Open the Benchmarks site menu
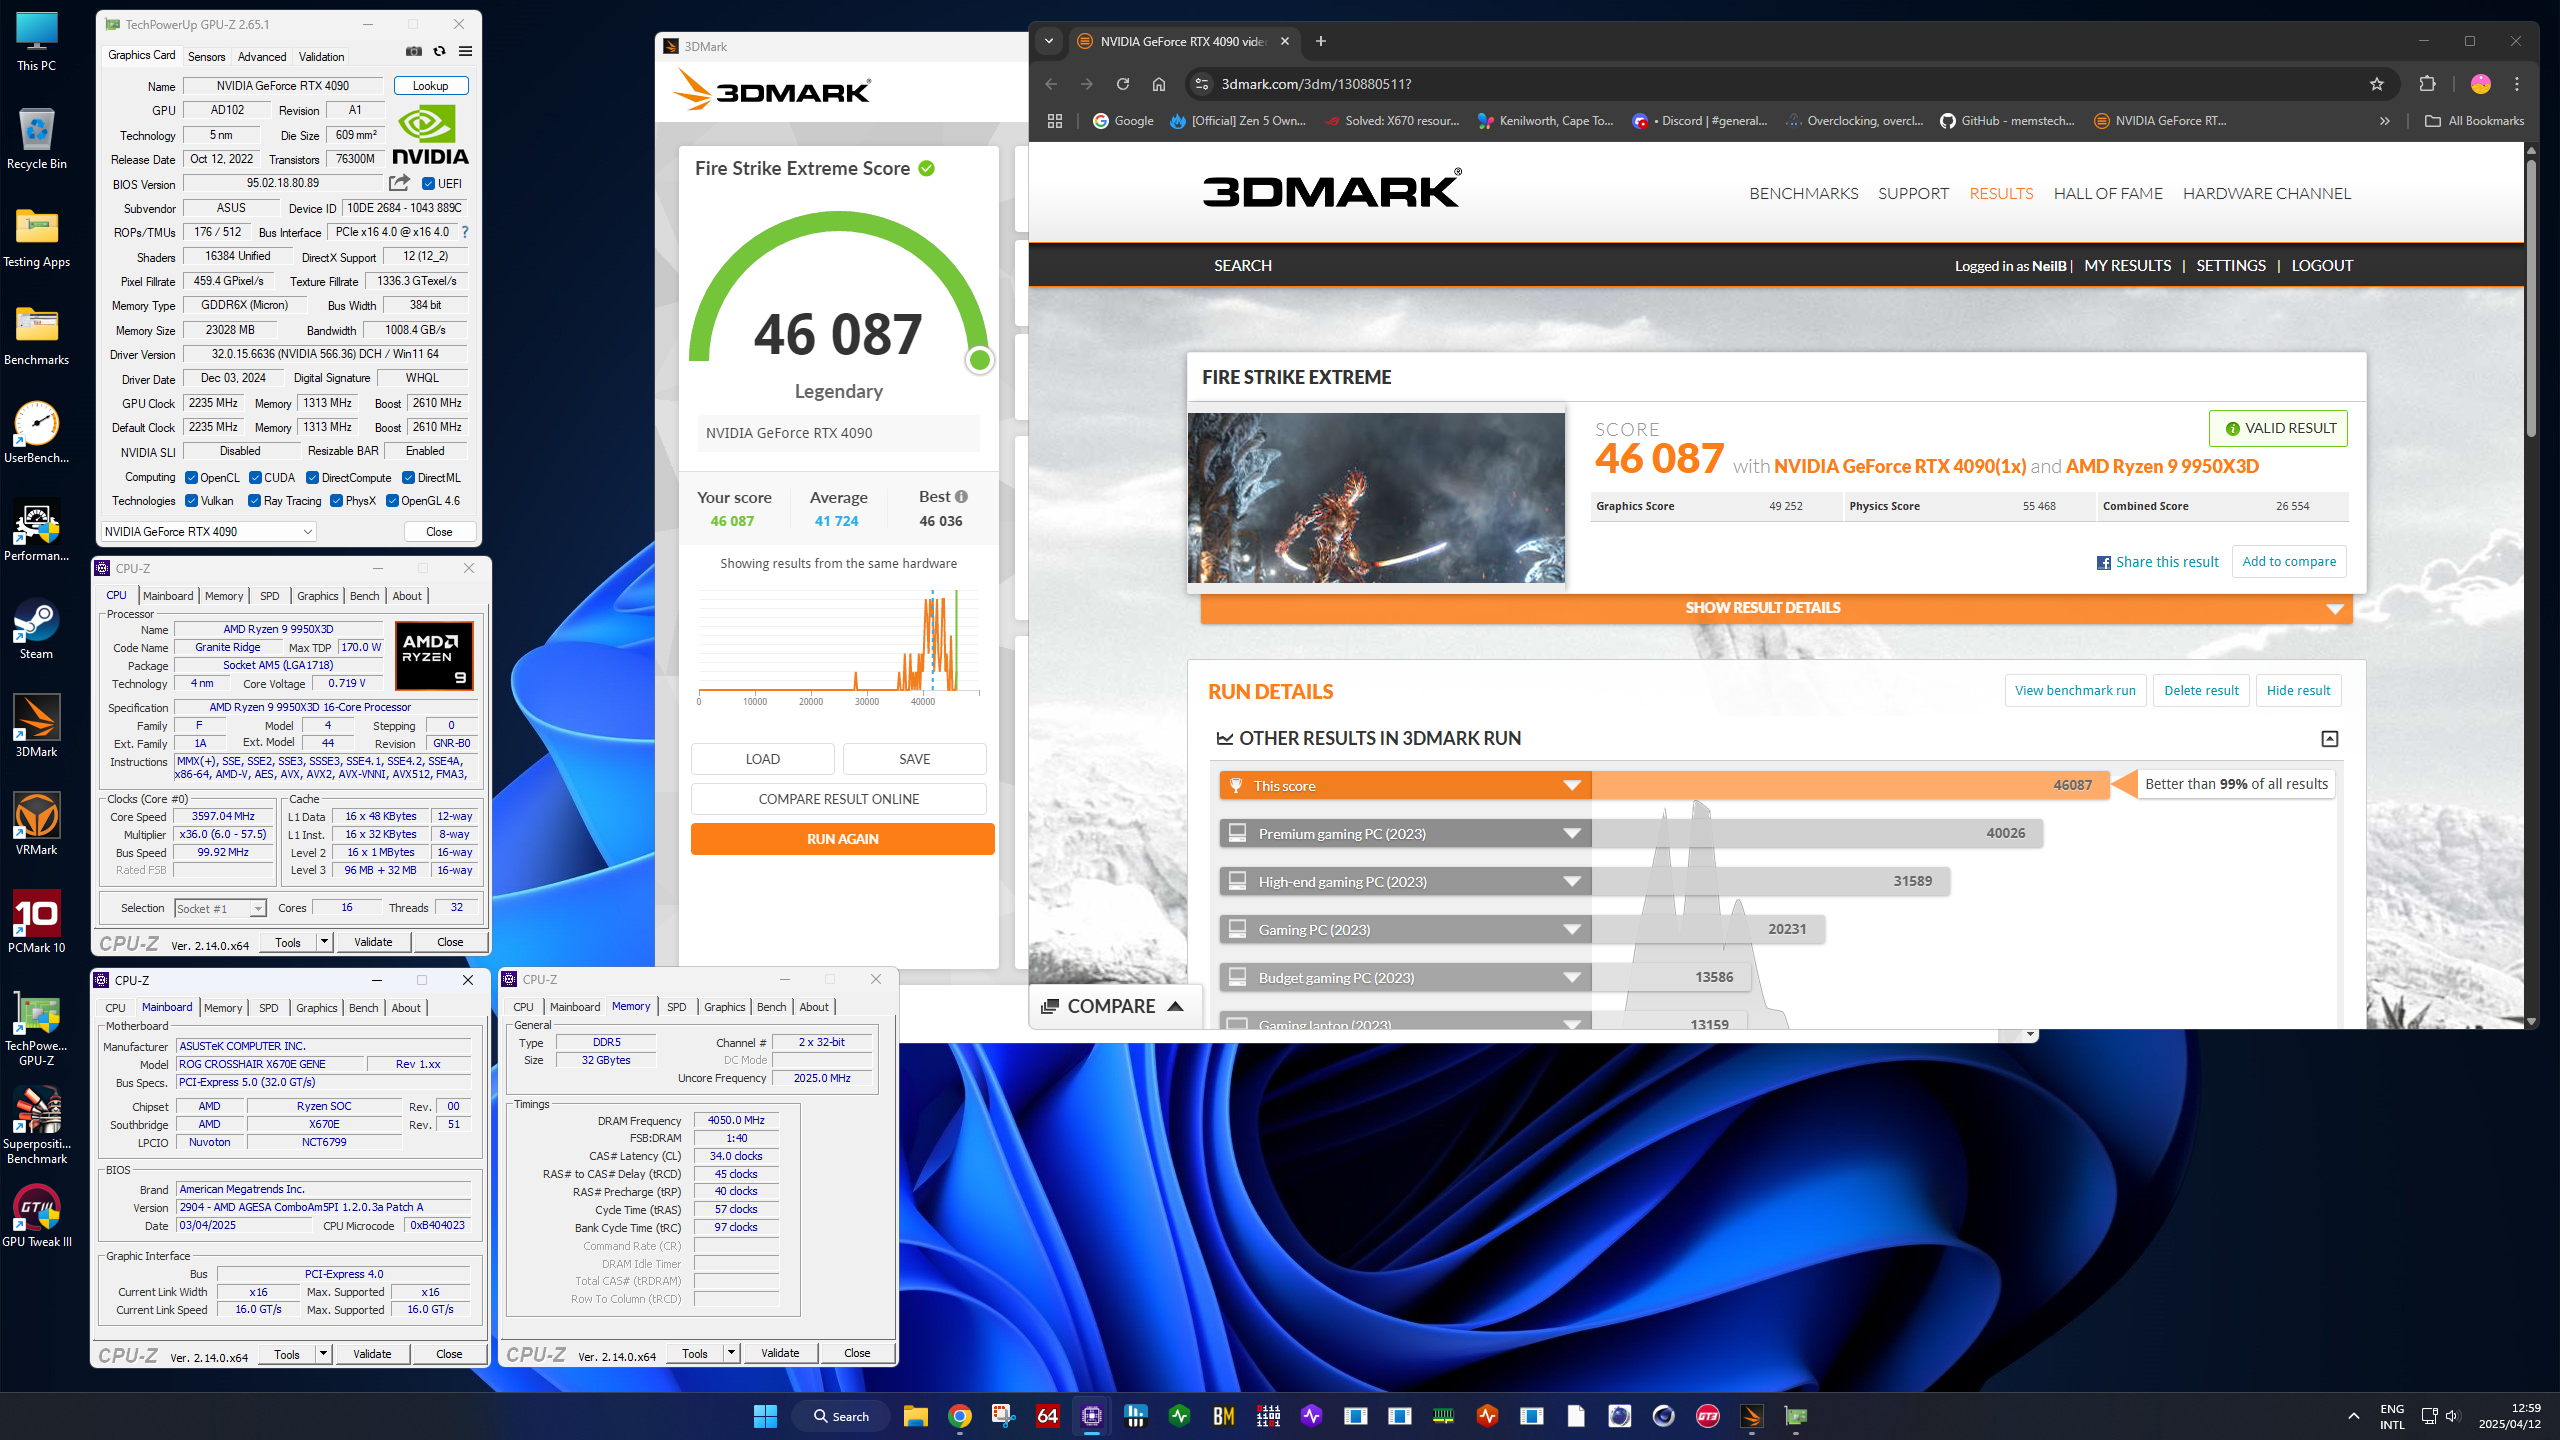Screen dimensions: 2560x1440 [x=1804, y=193]
